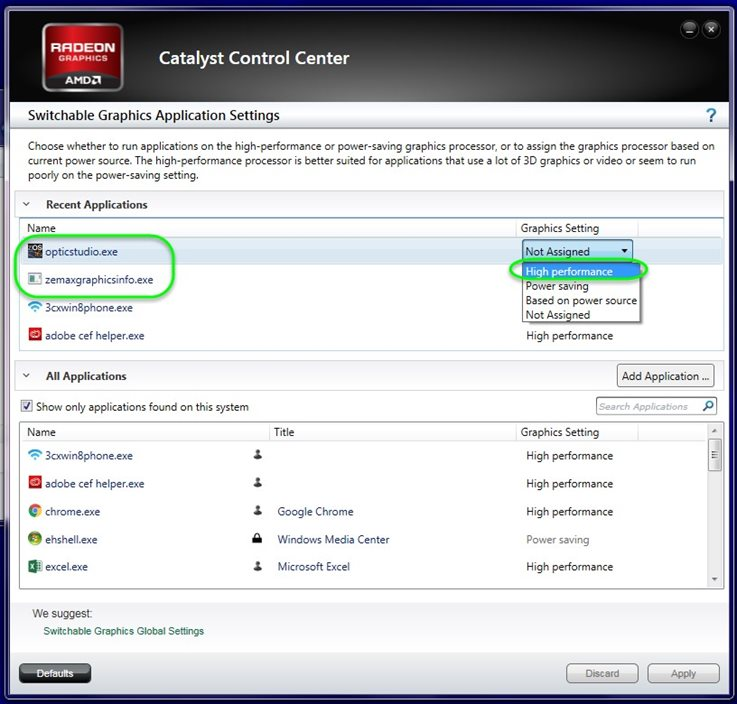Close the Catalyst Control Center window

(x=711, y=30)
